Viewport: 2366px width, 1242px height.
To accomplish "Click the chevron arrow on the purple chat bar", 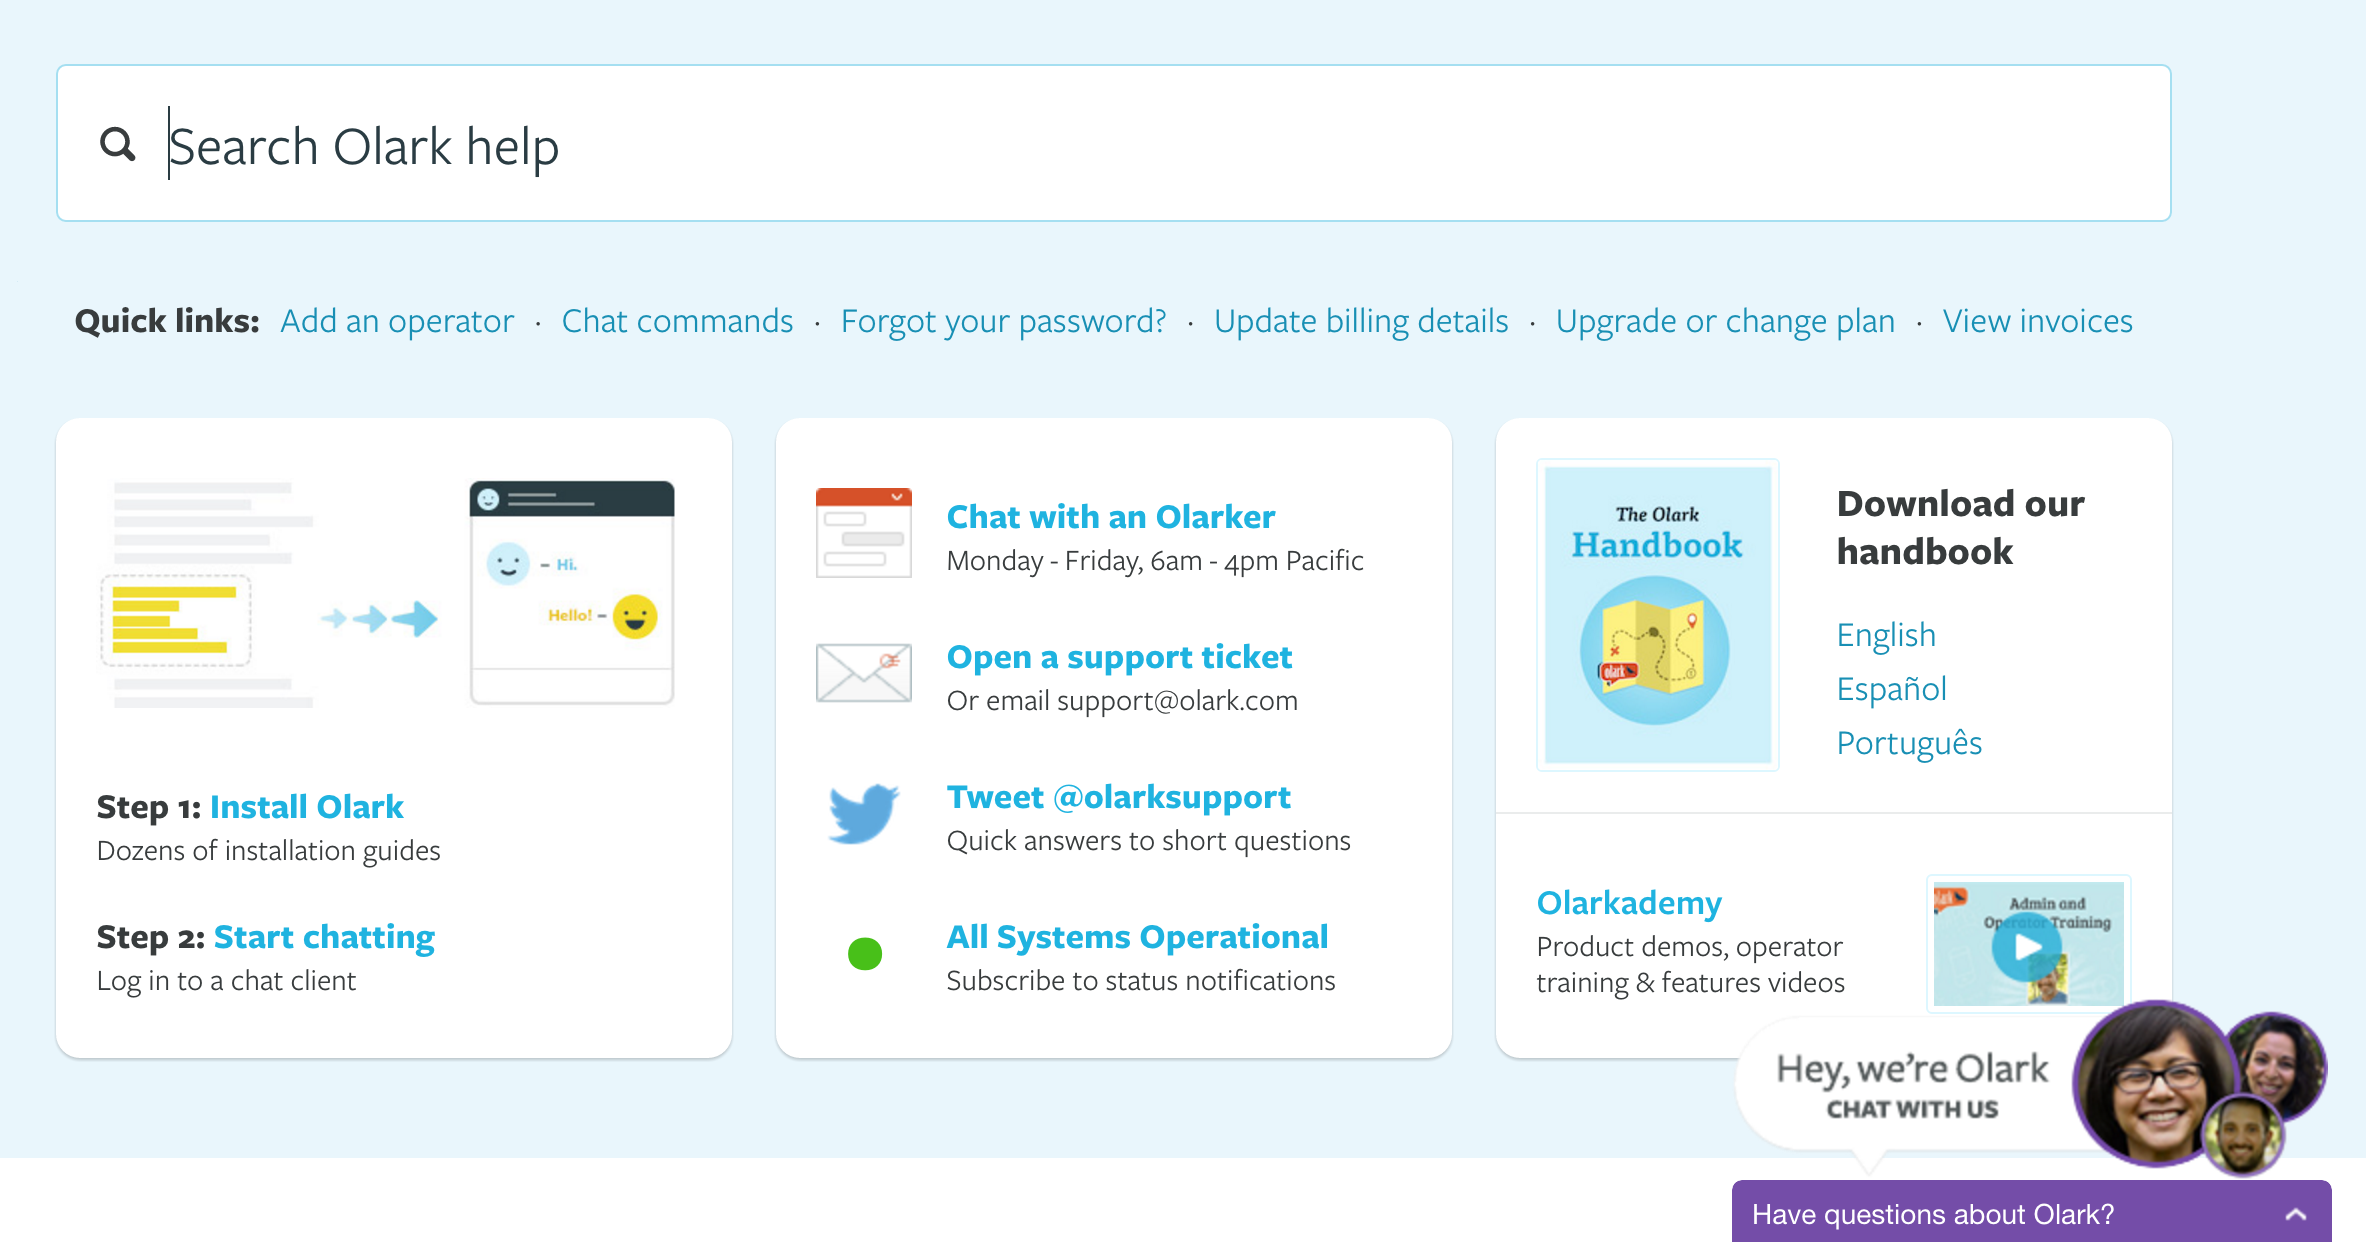I will click(x=2295, y=1215).
